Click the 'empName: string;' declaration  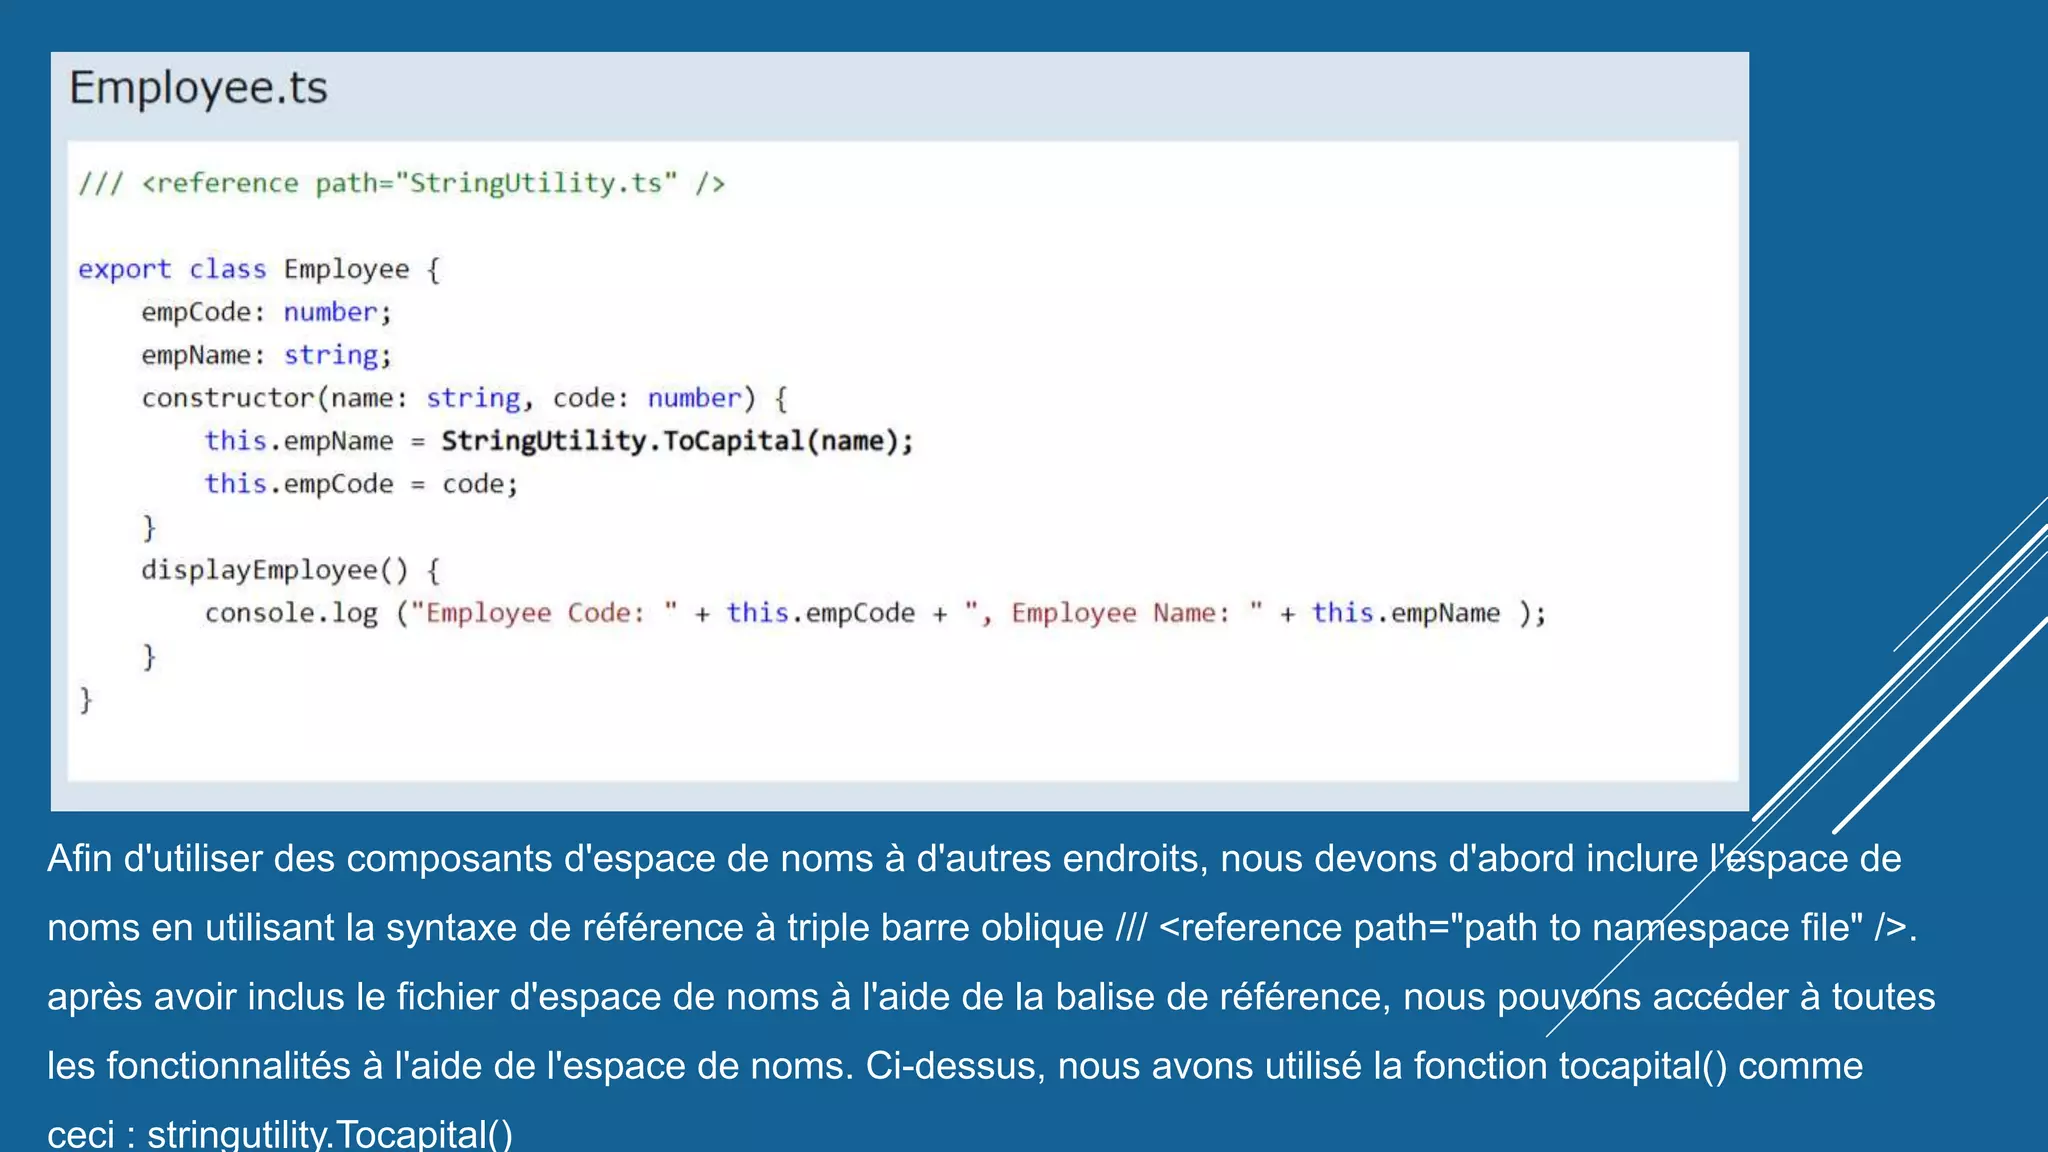[266, 355]
